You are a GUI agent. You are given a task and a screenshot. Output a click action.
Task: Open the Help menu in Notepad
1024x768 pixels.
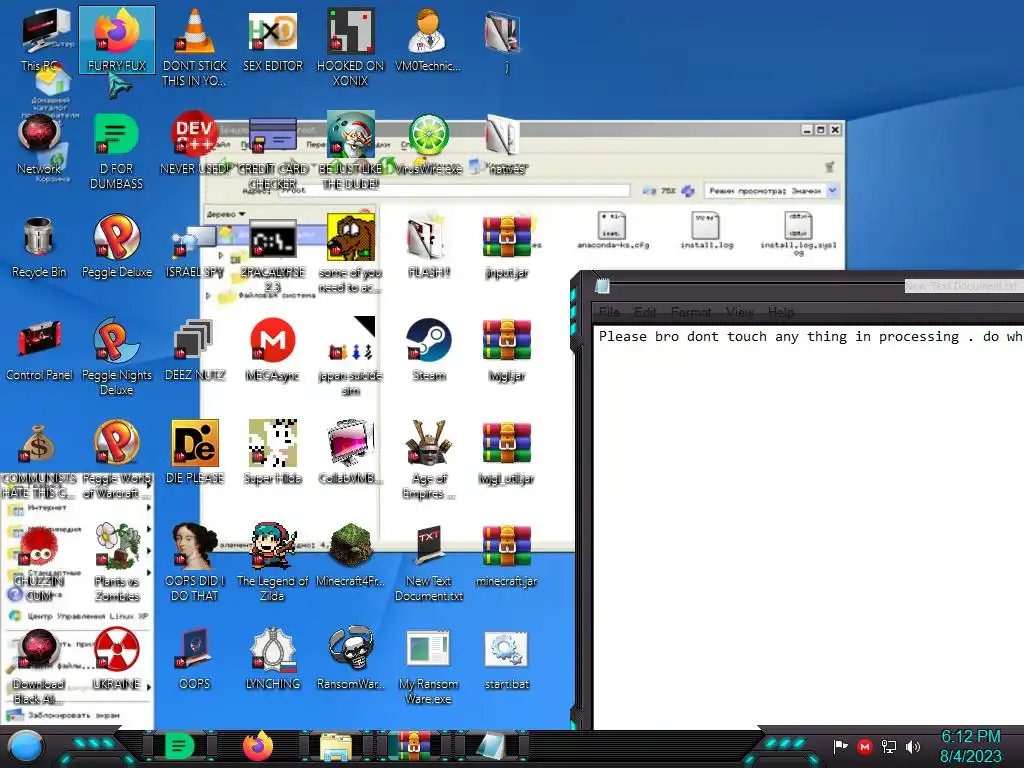781,312
